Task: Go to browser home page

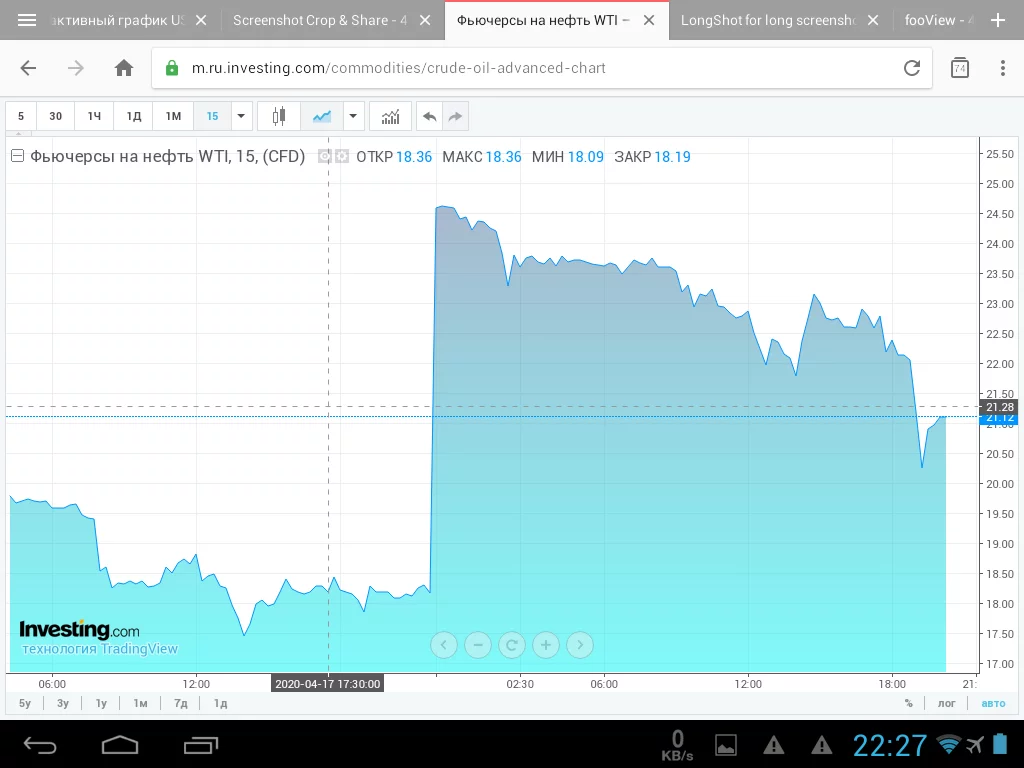Action: 123,68
